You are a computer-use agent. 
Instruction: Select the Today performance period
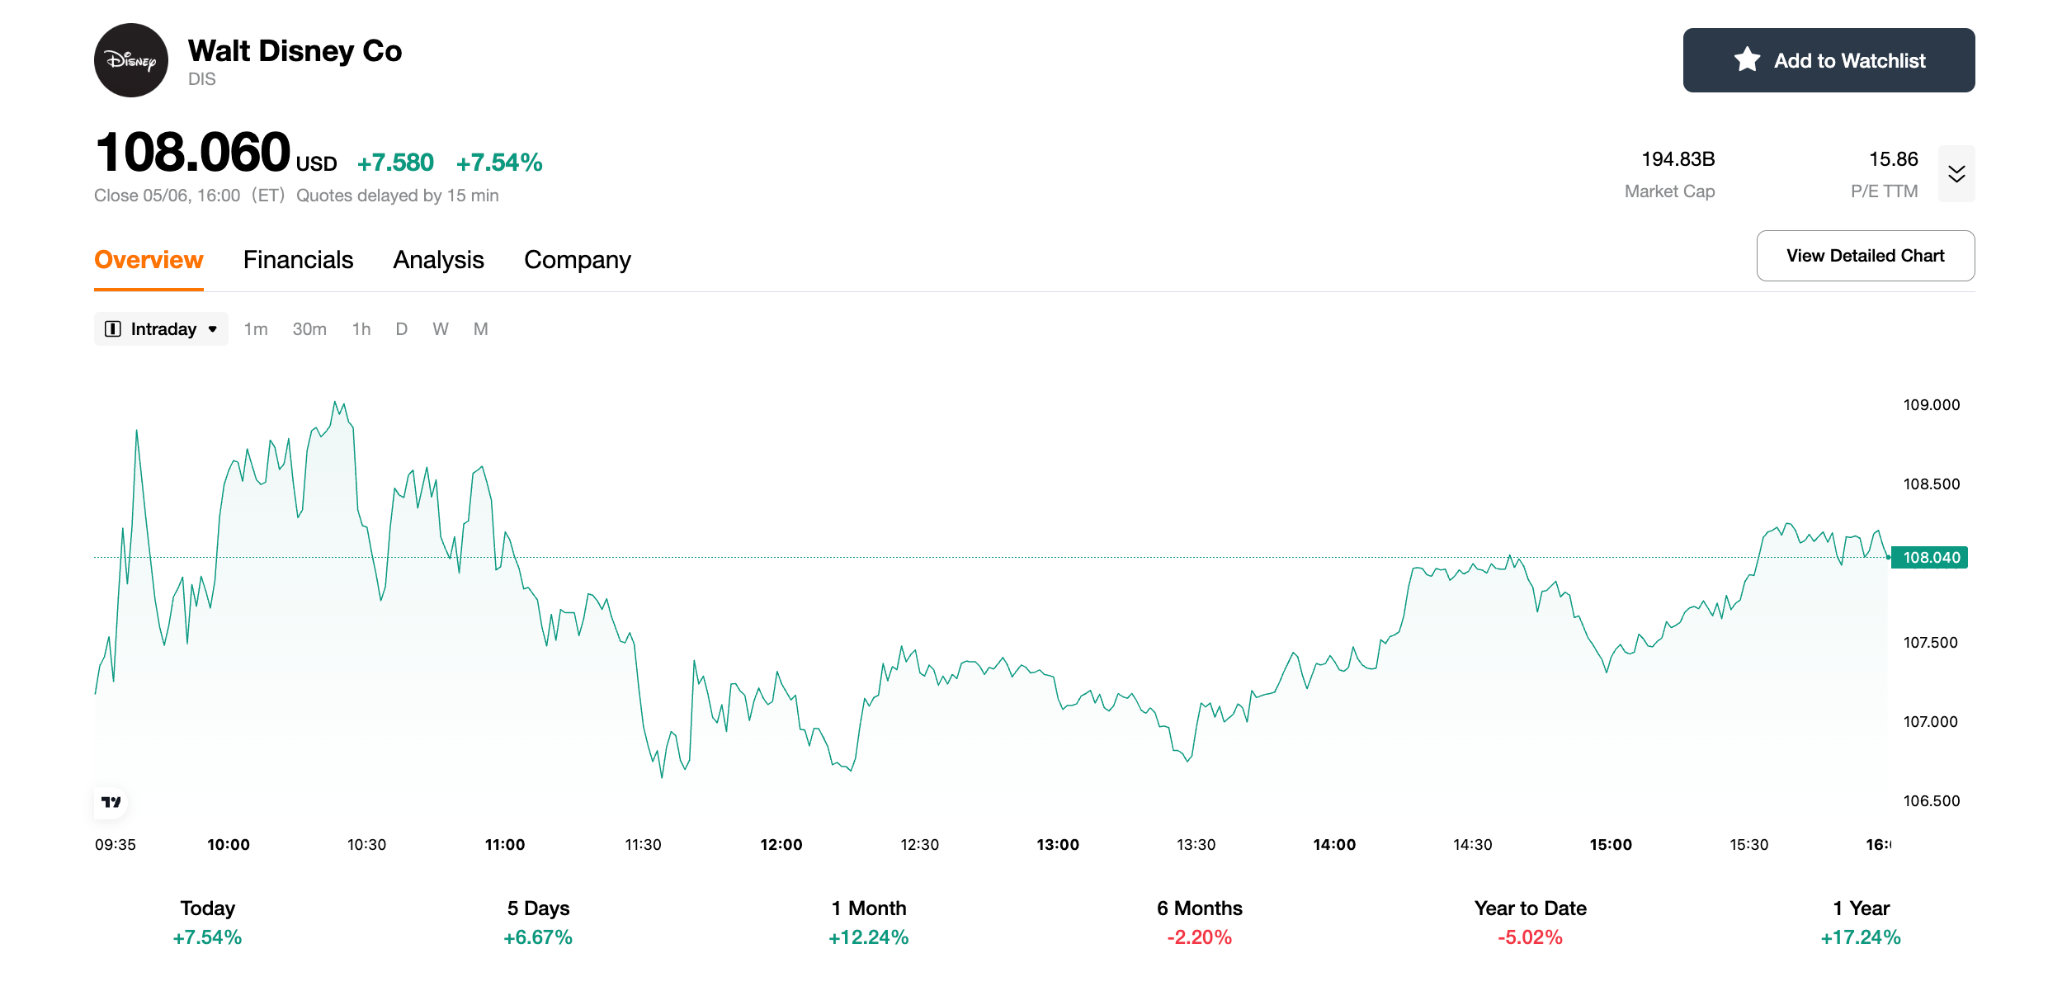click(207, 922)
